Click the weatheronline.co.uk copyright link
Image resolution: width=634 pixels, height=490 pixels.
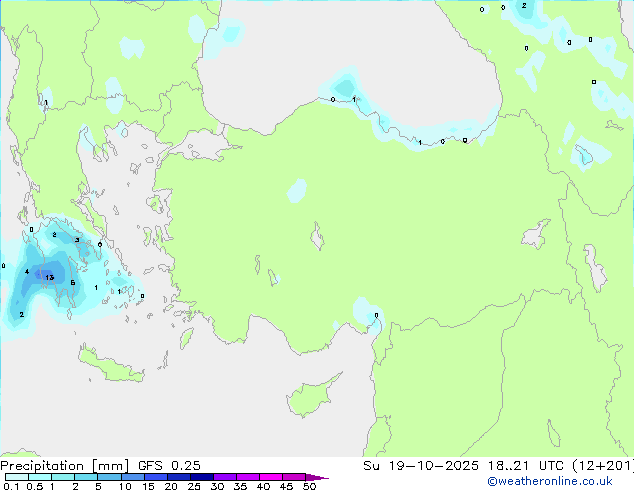(x=550, y=481)
